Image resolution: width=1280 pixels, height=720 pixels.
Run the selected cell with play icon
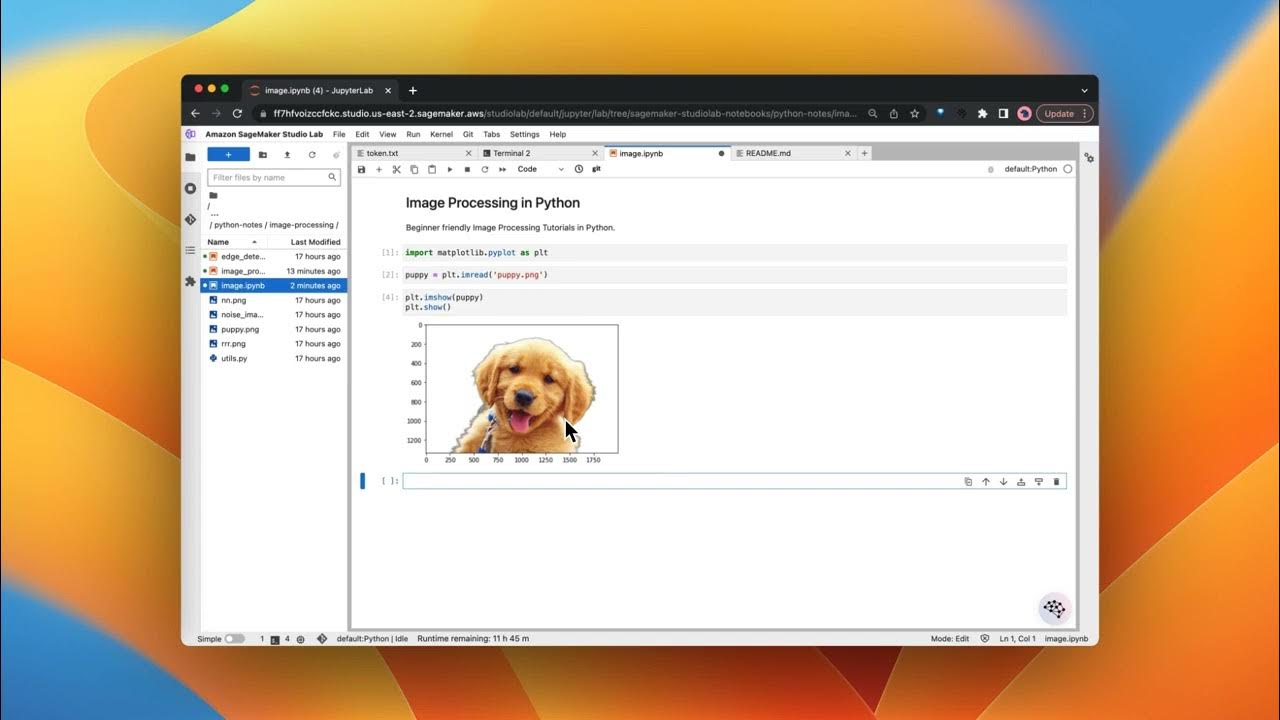[450, 170]
